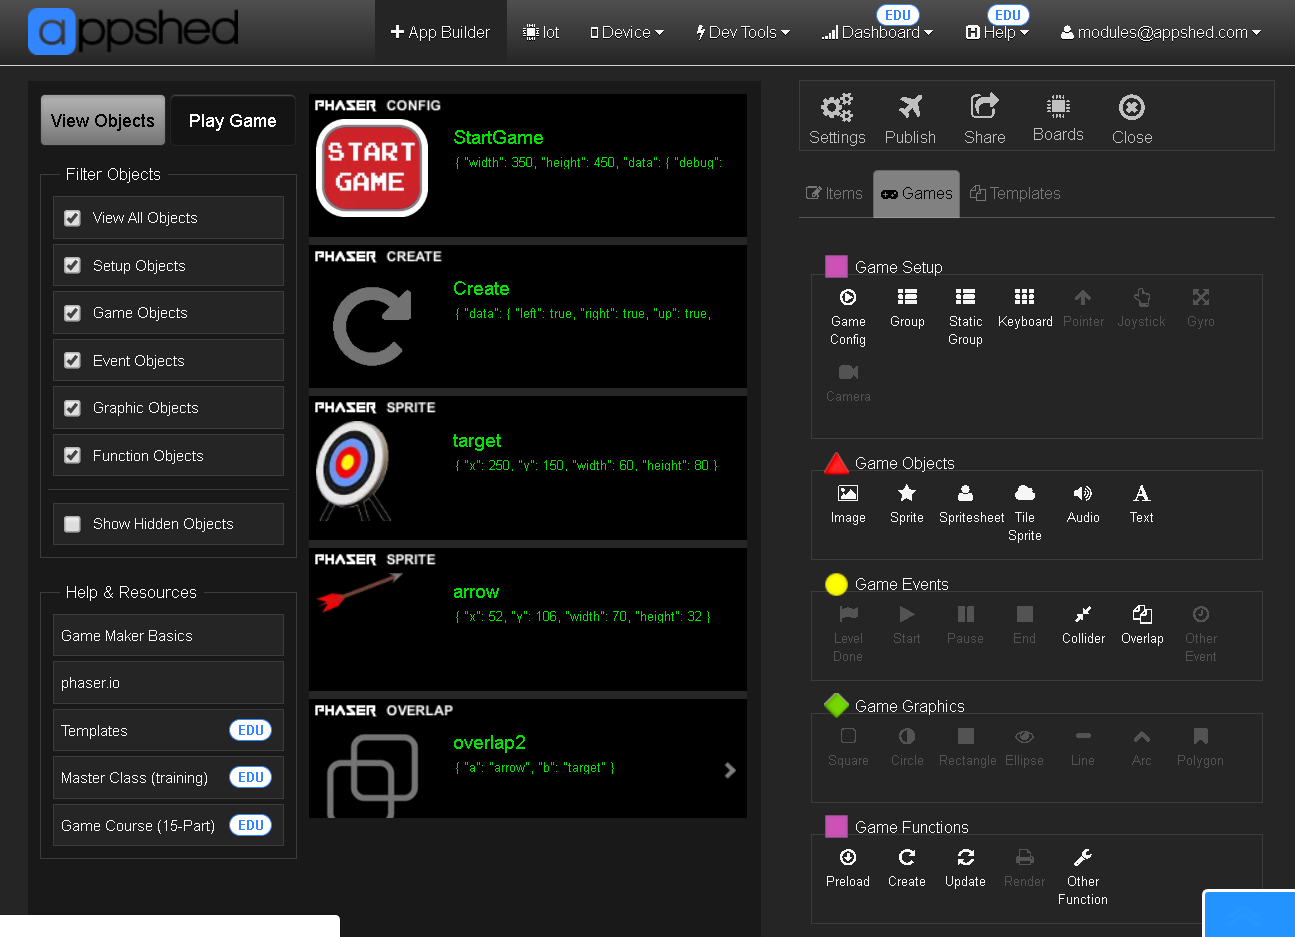Add an Update function

pos(965,868)
